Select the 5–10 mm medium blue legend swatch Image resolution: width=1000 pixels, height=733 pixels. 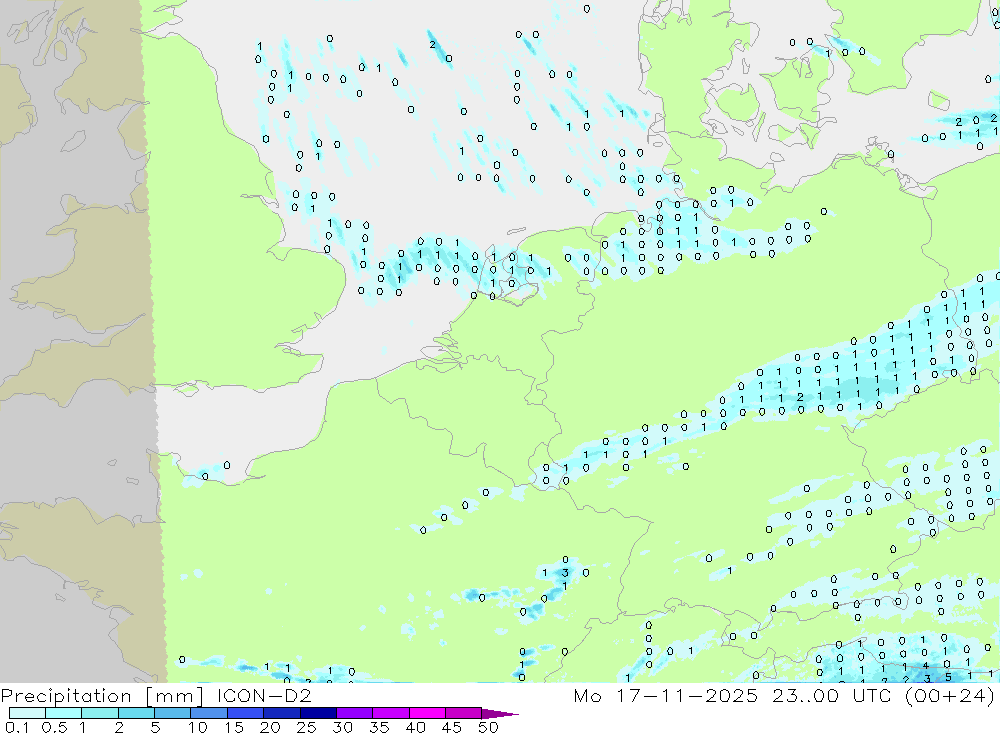(172, 713)
